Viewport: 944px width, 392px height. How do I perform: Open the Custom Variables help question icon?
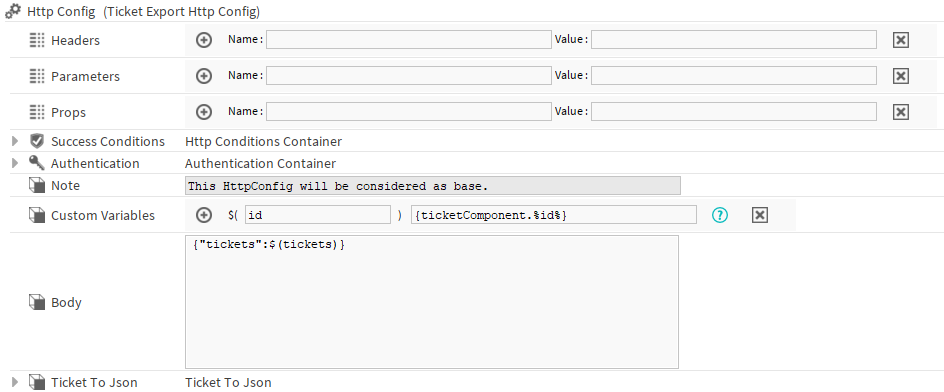click(719, 215)
